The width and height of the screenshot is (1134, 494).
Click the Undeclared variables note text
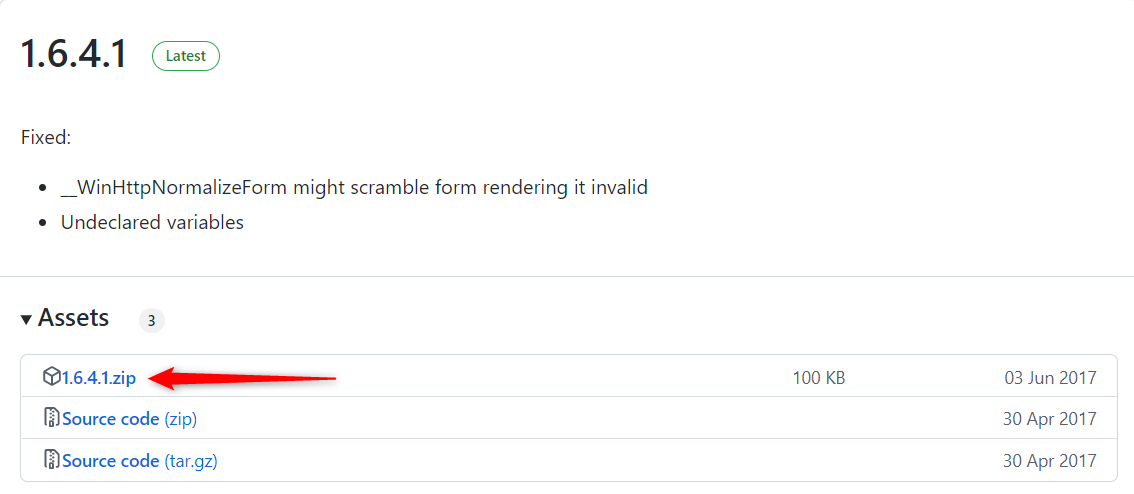[152, 222]
